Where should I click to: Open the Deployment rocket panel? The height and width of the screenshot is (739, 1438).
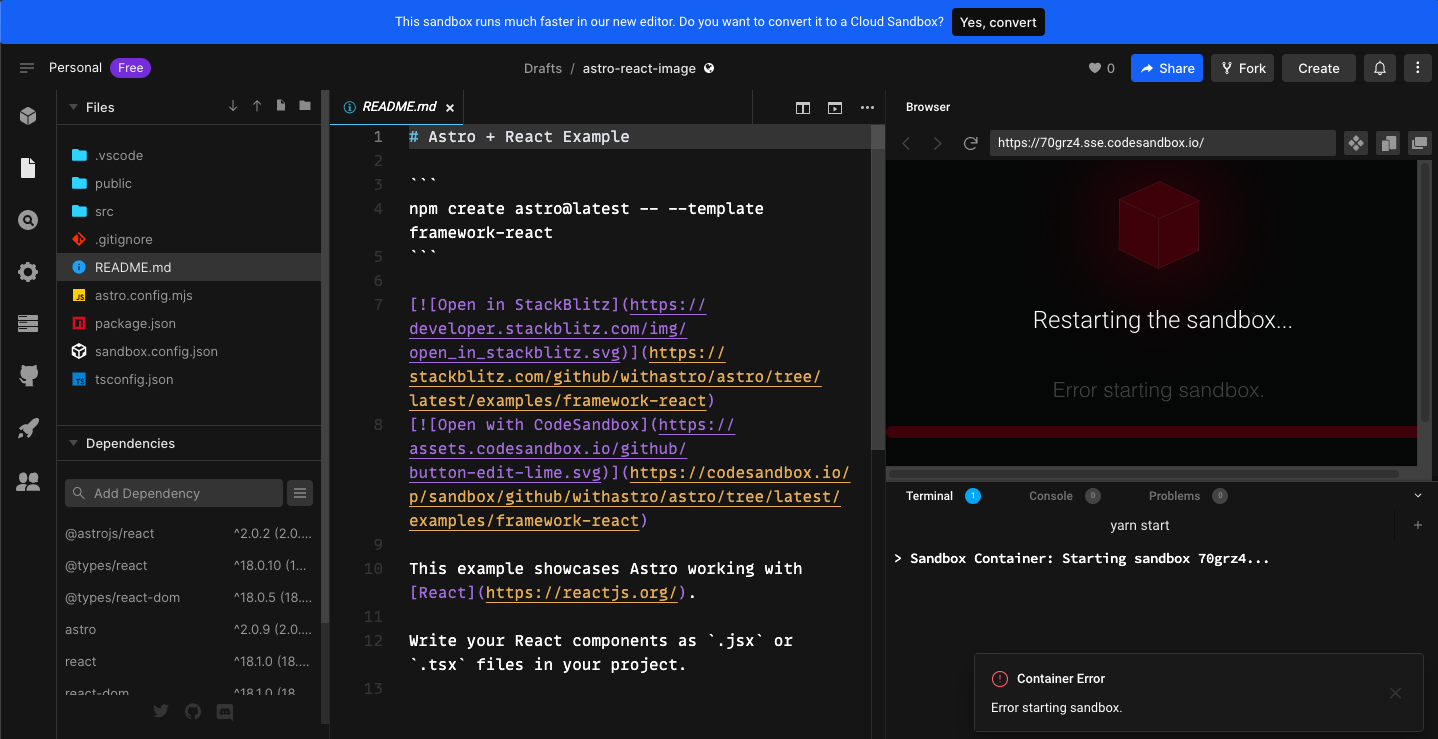pyautogui.click(x=28, y=427)
